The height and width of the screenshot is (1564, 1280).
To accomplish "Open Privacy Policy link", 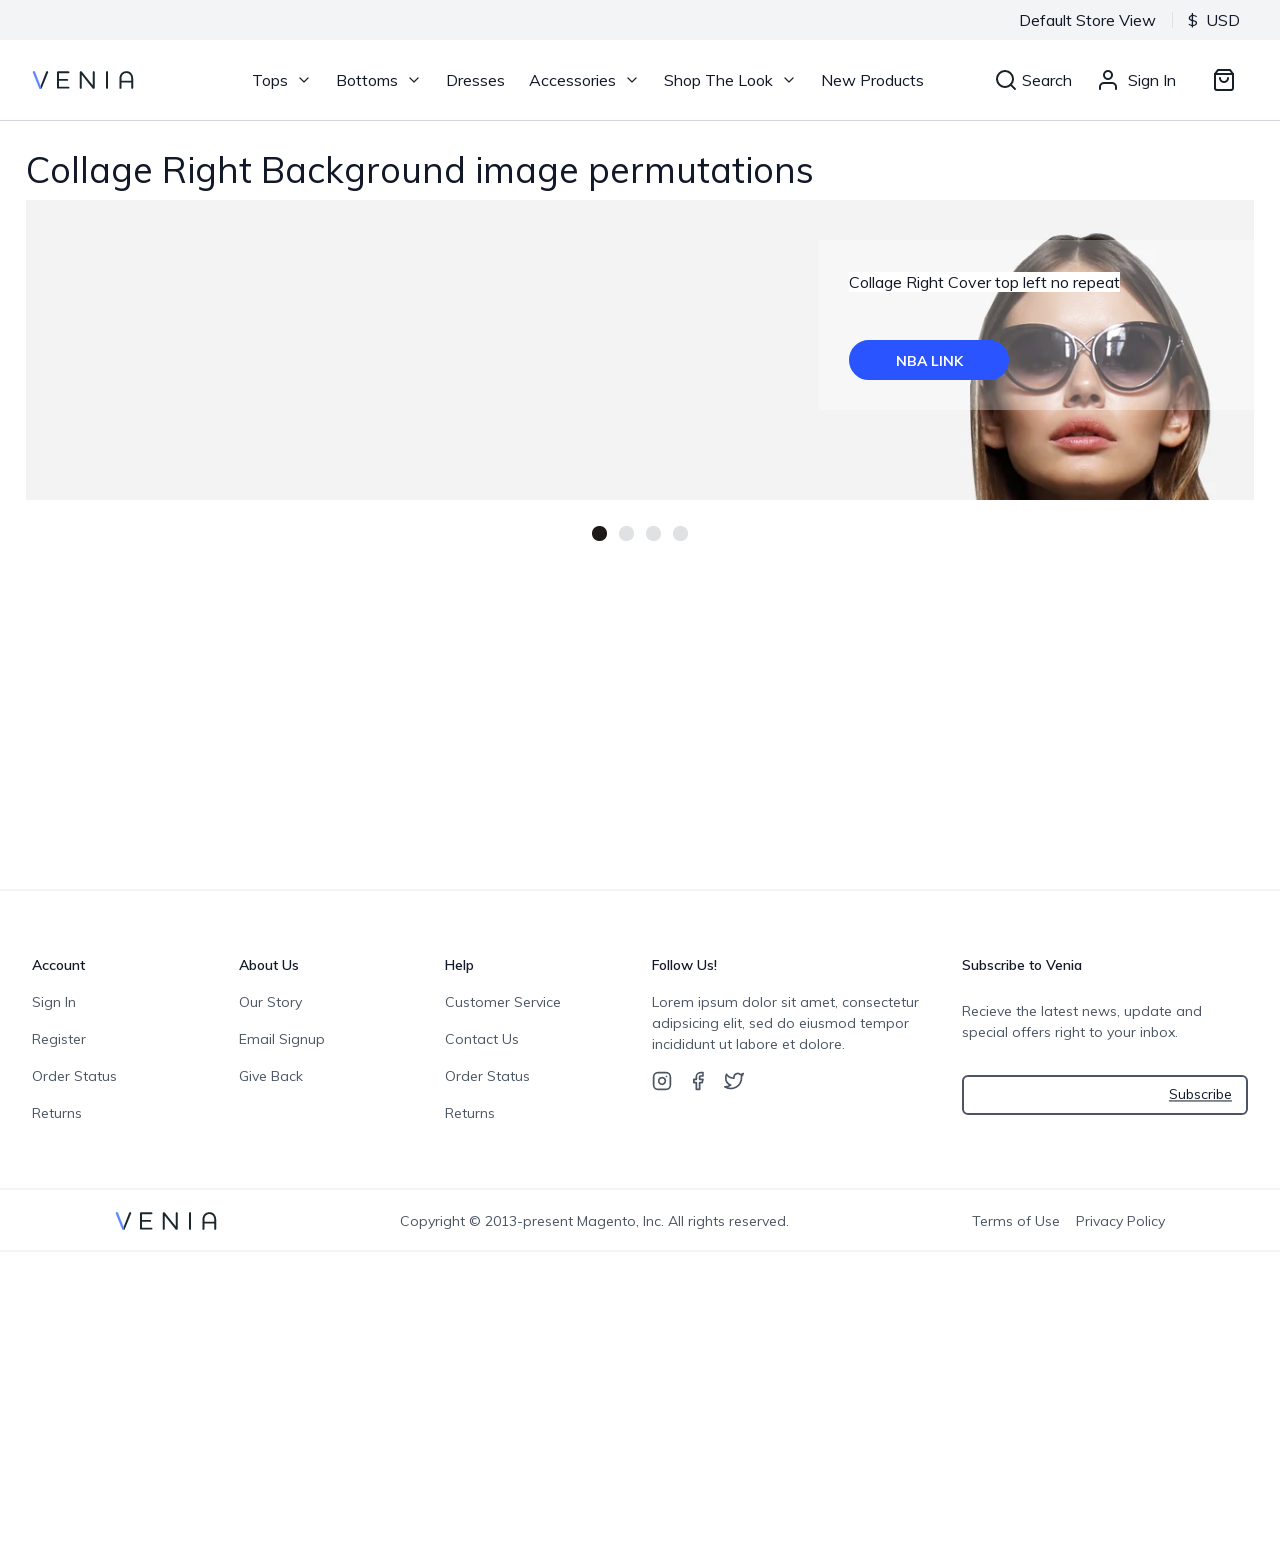I will pyautogui.click(x=1120, y=1221).
